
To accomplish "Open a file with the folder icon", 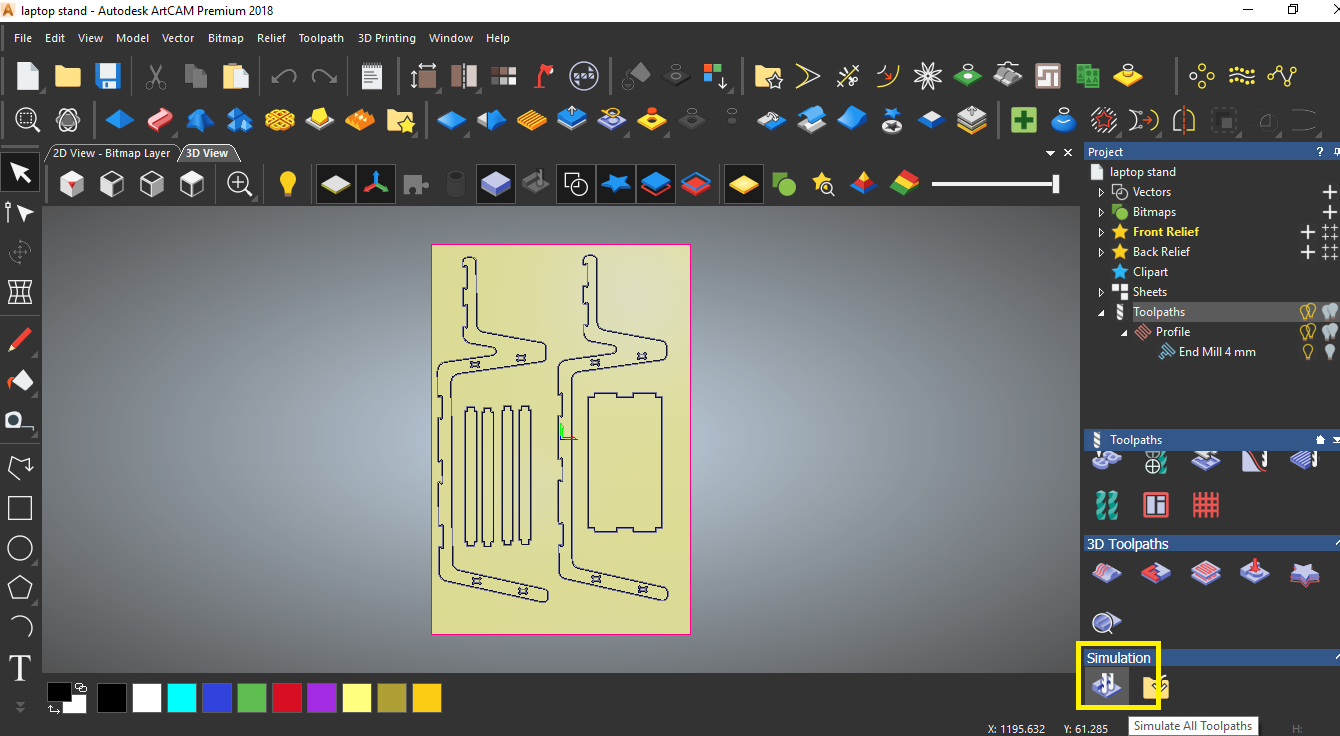I will coord(67,76).
